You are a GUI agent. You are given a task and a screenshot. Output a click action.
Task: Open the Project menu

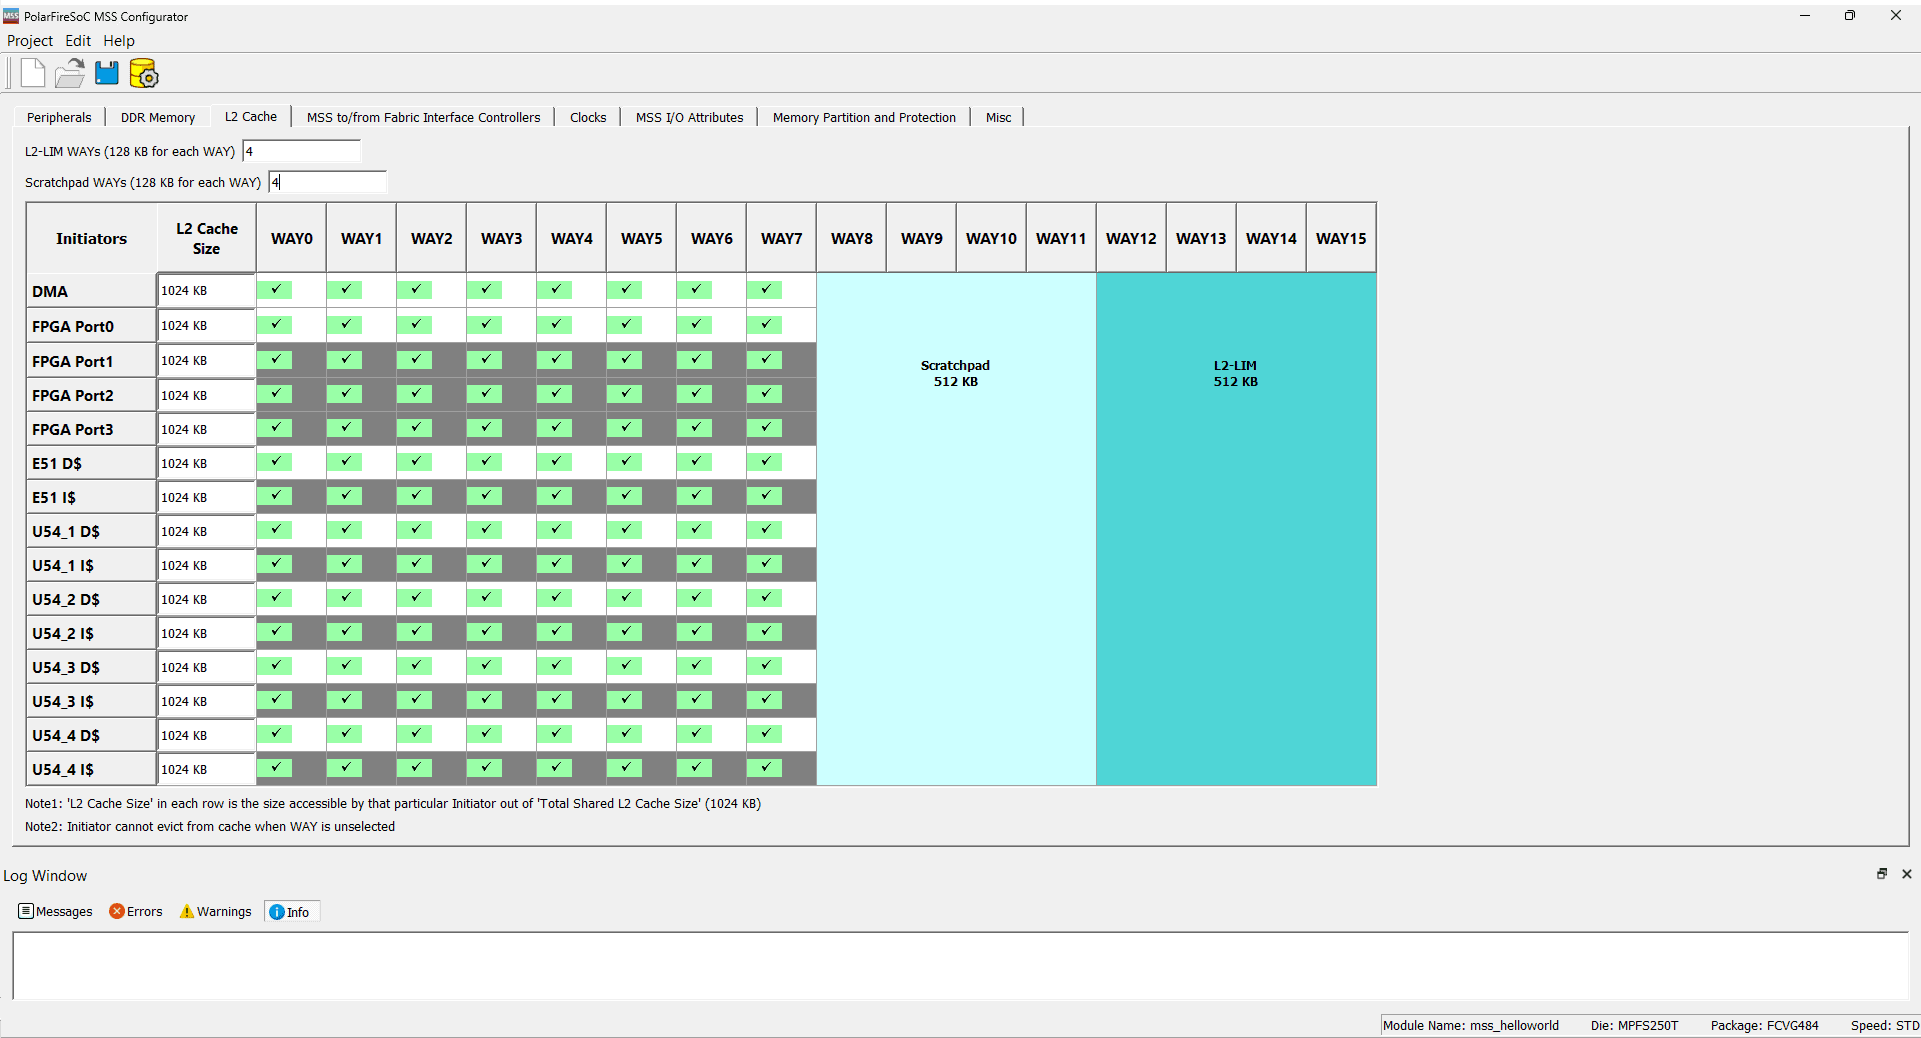click(x=30, y=41)
